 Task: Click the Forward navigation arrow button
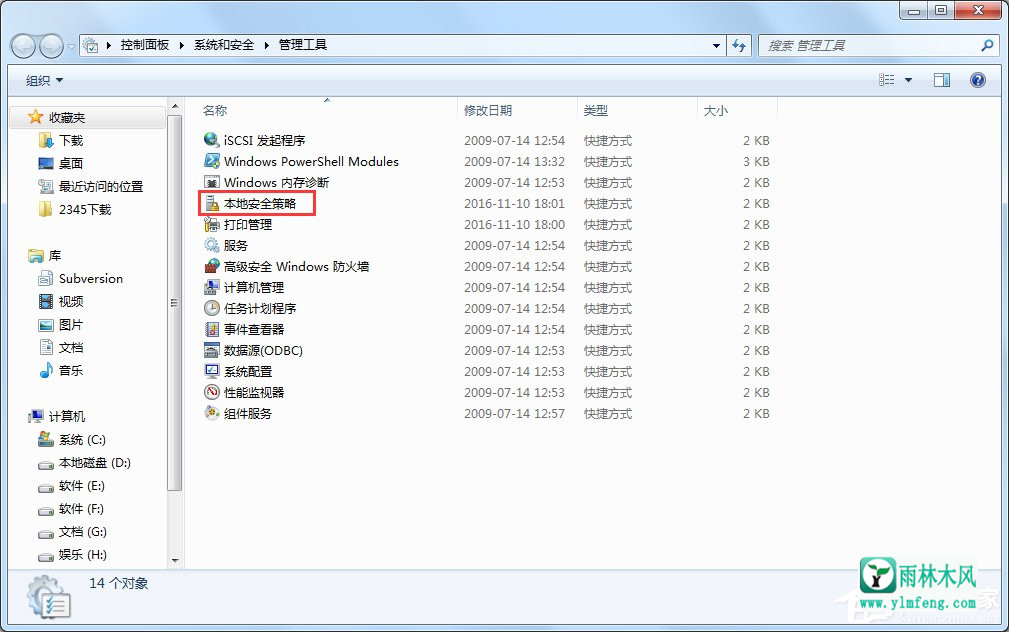51,46
